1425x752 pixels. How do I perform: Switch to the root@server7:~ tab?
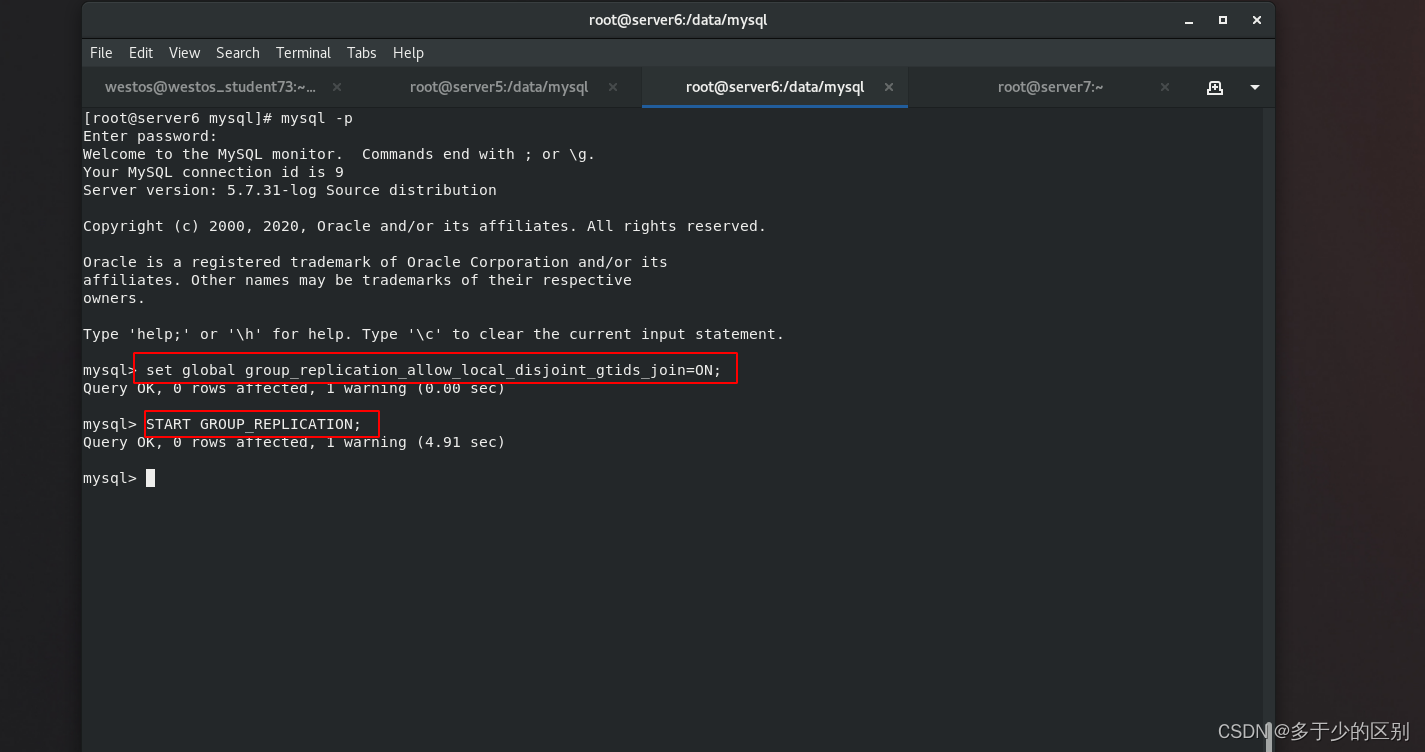(1050, 87)
